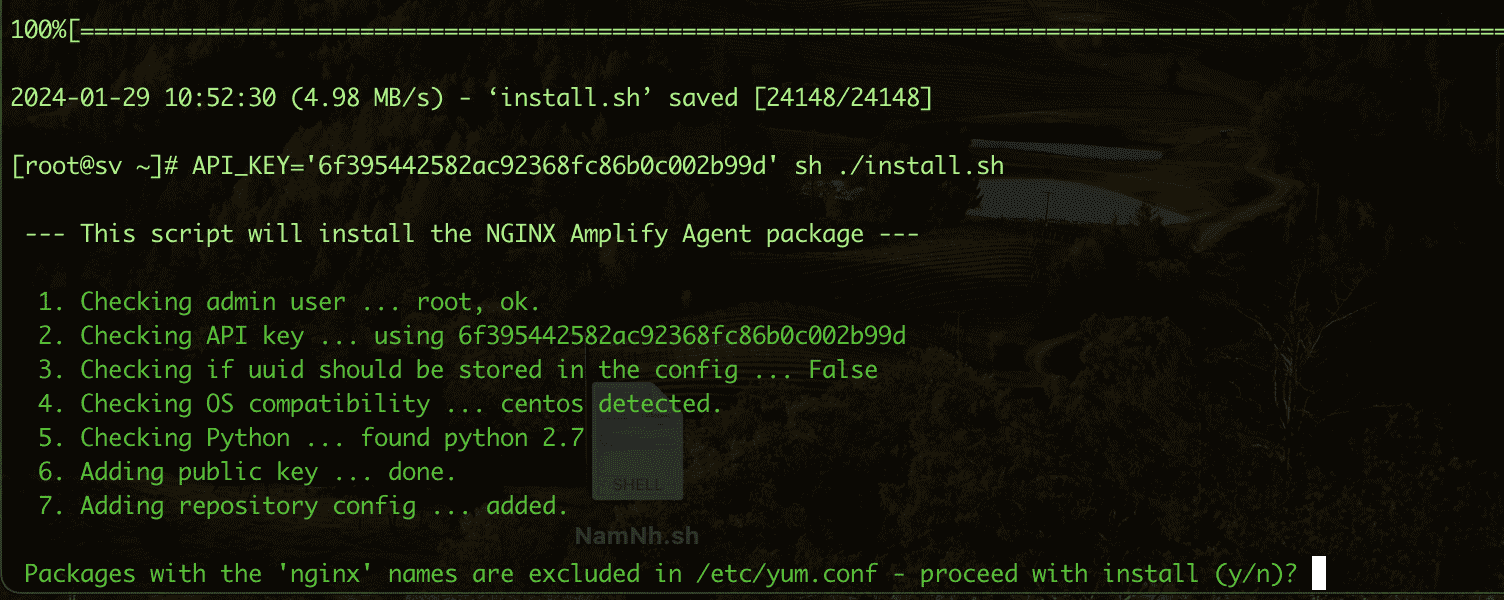
Task: Click the API key shown in step 2
Action: pyautogui.click(x=682, y=336)
